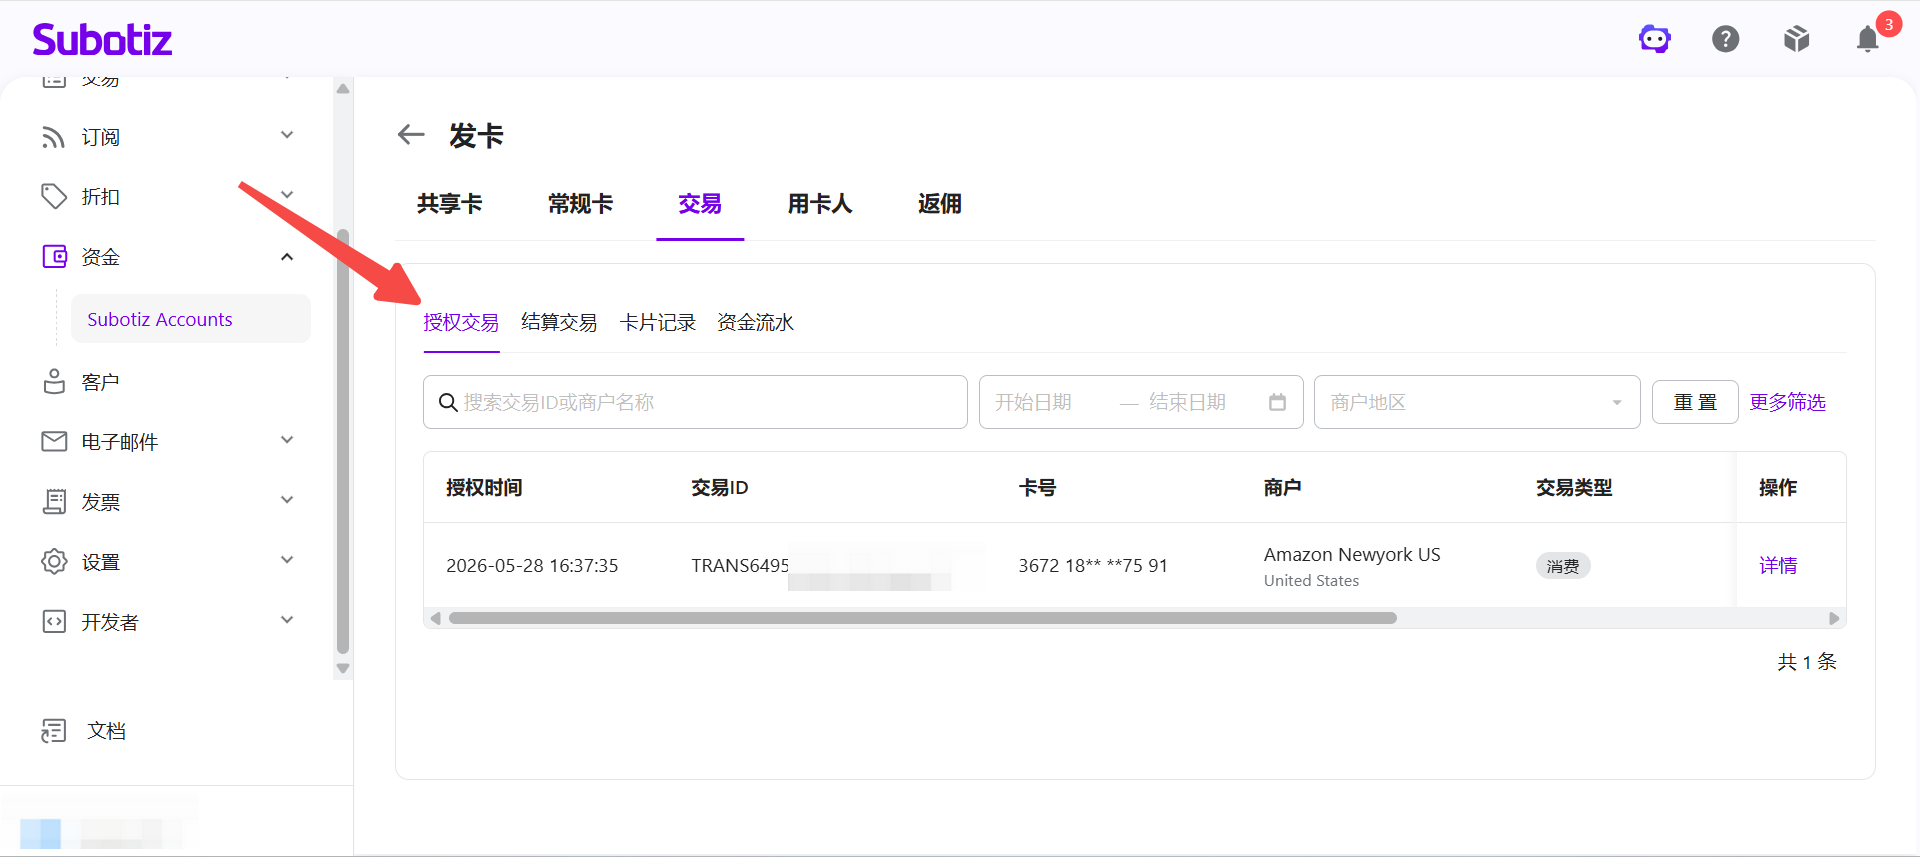The image size is (1920, 857).
Task: Expand the 订阅 menu chevron
Action: click(287, 135)
